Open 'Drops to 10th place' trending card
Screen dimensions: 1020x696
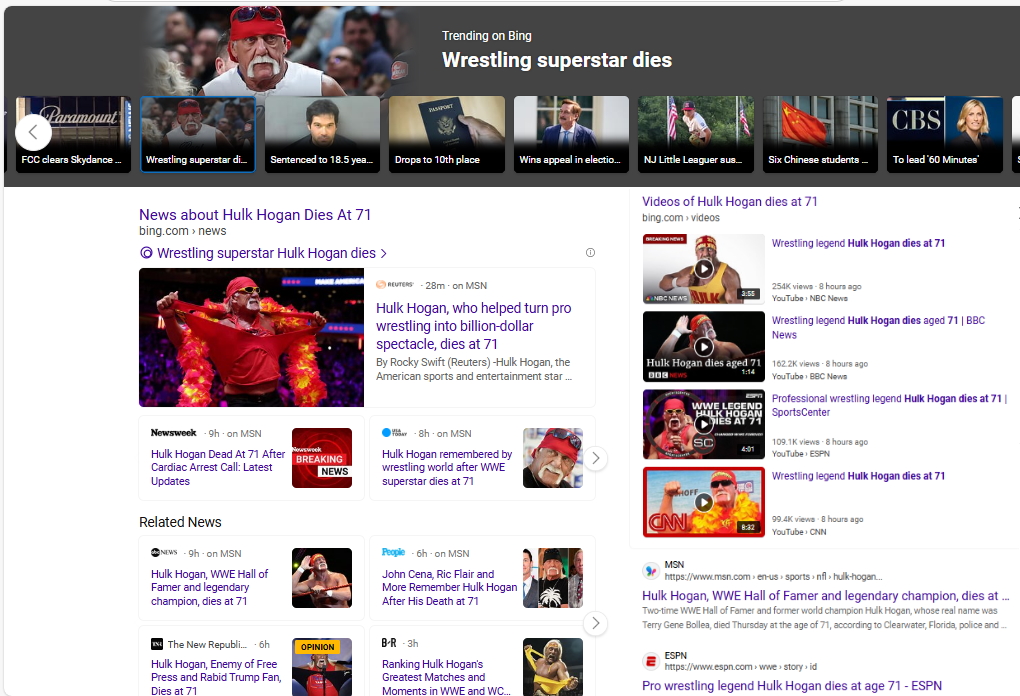tap(447, 135)
